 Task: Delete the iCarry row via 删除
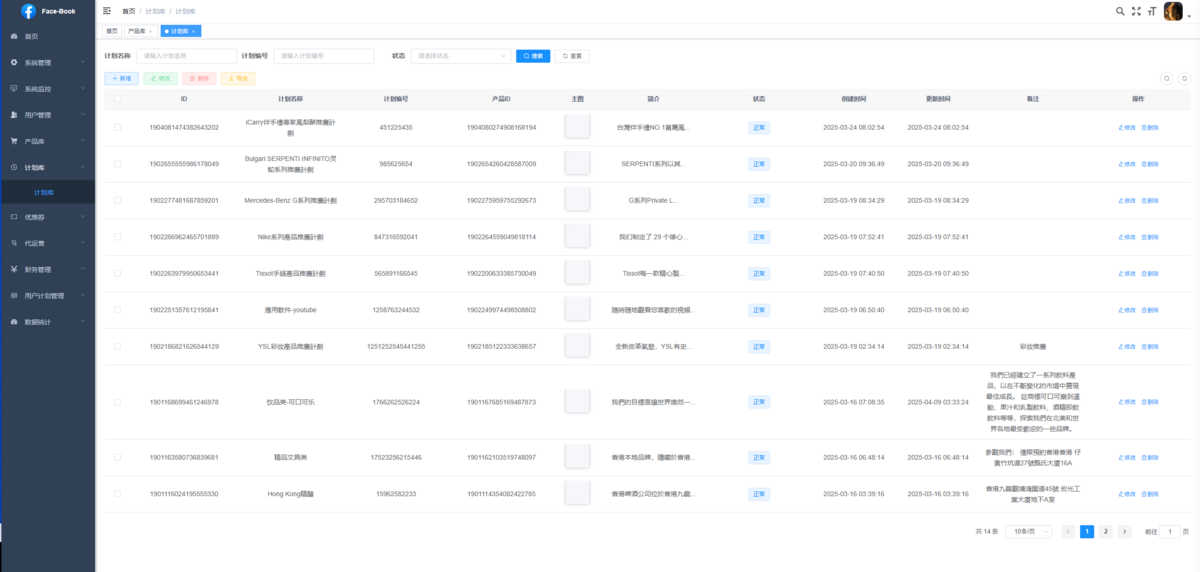[1150, 127]
